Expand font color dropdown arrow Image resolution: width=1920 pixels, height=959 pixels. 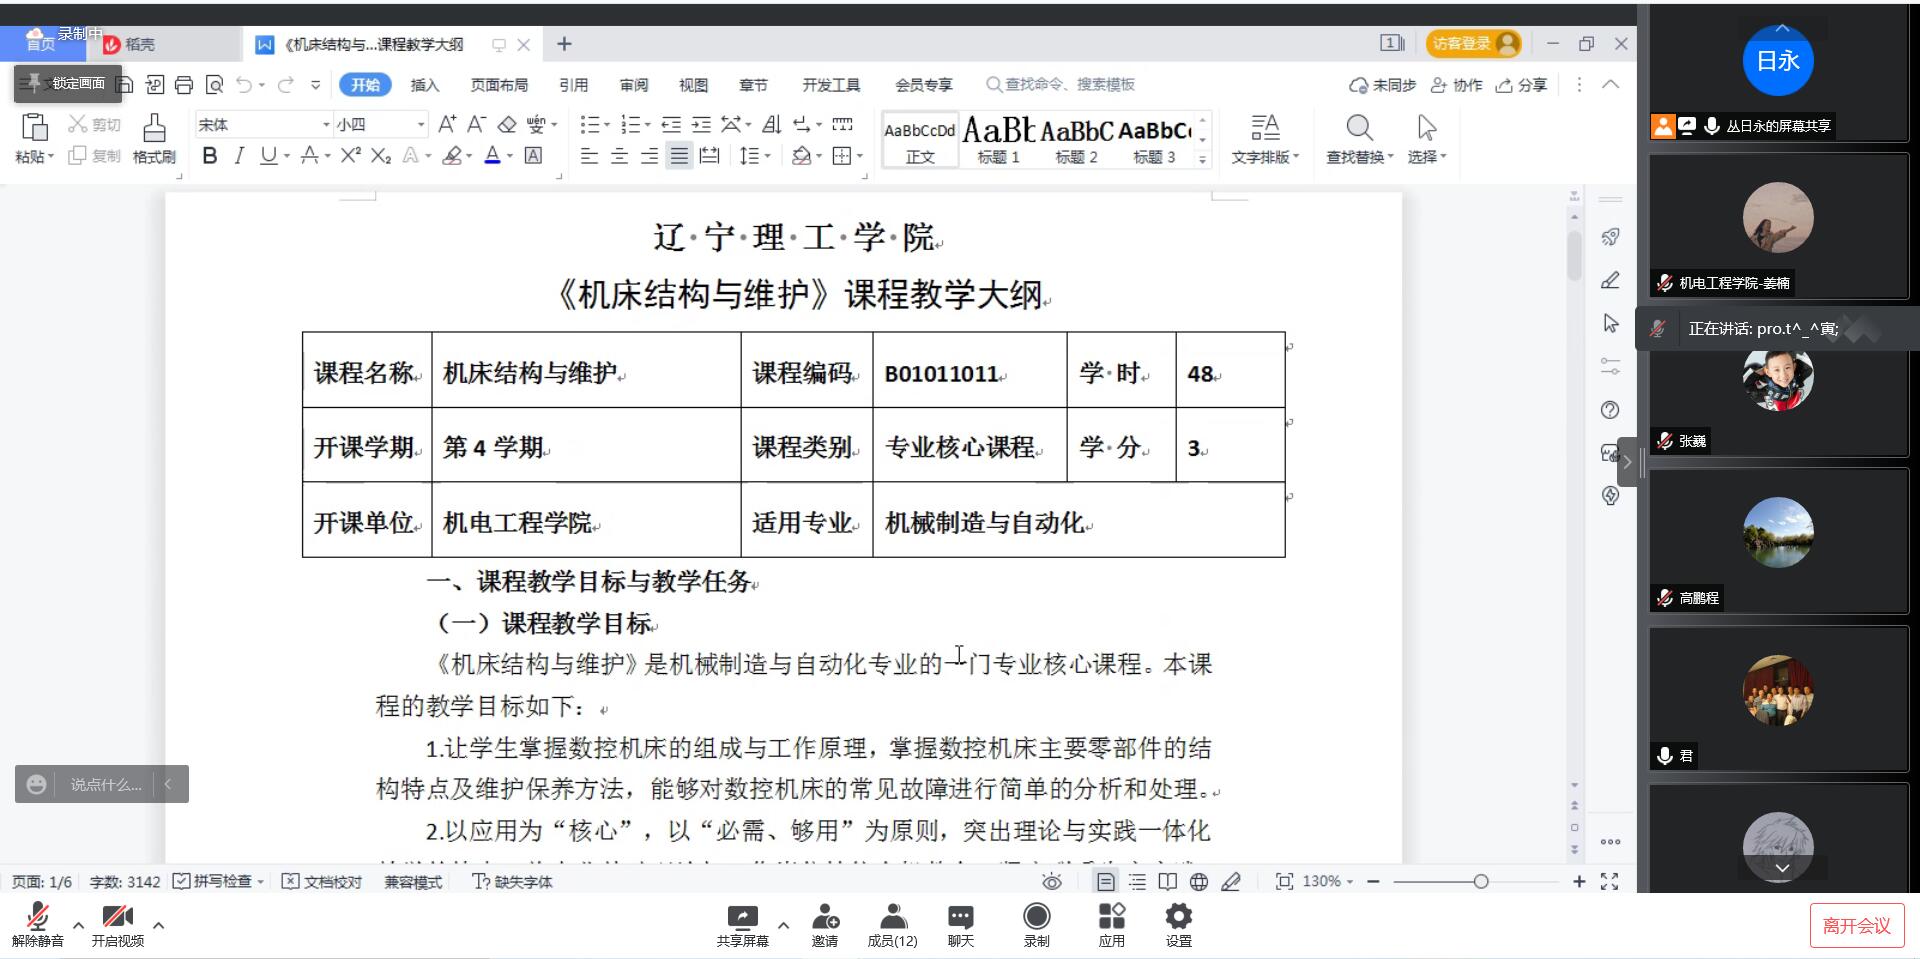pyautogui.click(x=510, y=156)
